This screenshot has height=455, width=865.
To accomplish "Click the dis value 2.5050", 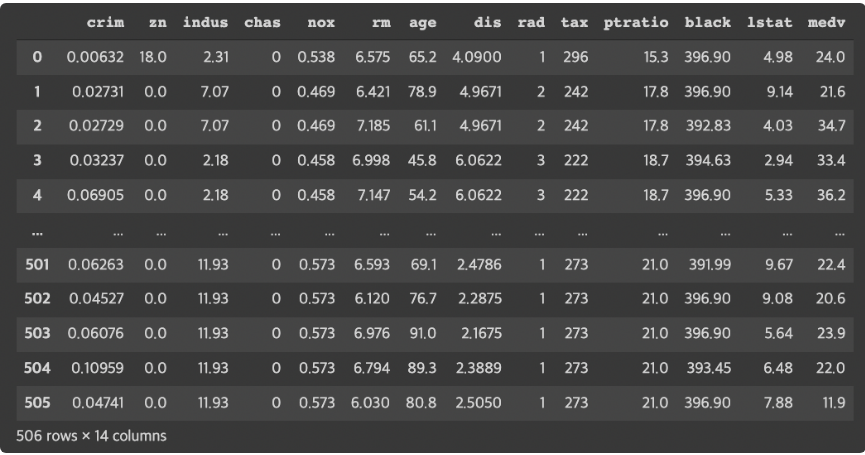I will pos(478,403).
